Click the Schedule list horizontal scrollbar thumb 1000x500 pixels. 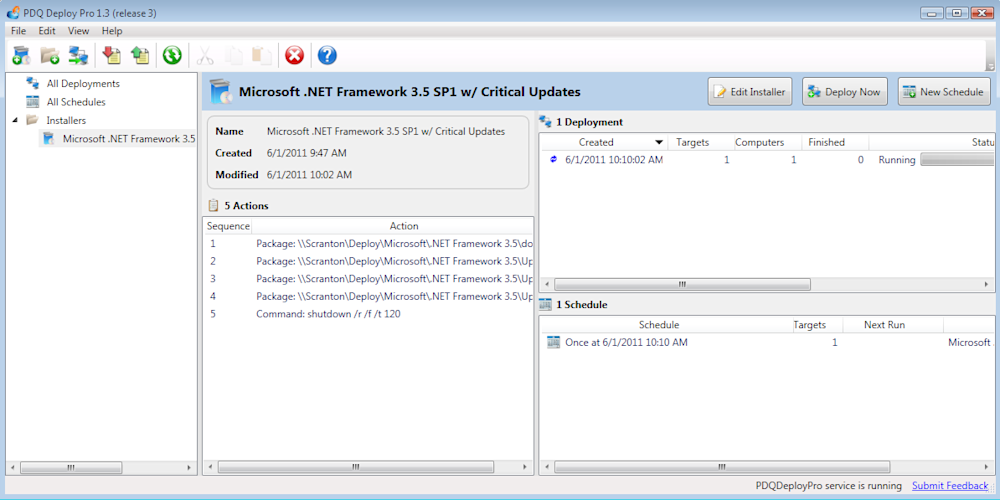pyautogui.click(x=722, y=467)
